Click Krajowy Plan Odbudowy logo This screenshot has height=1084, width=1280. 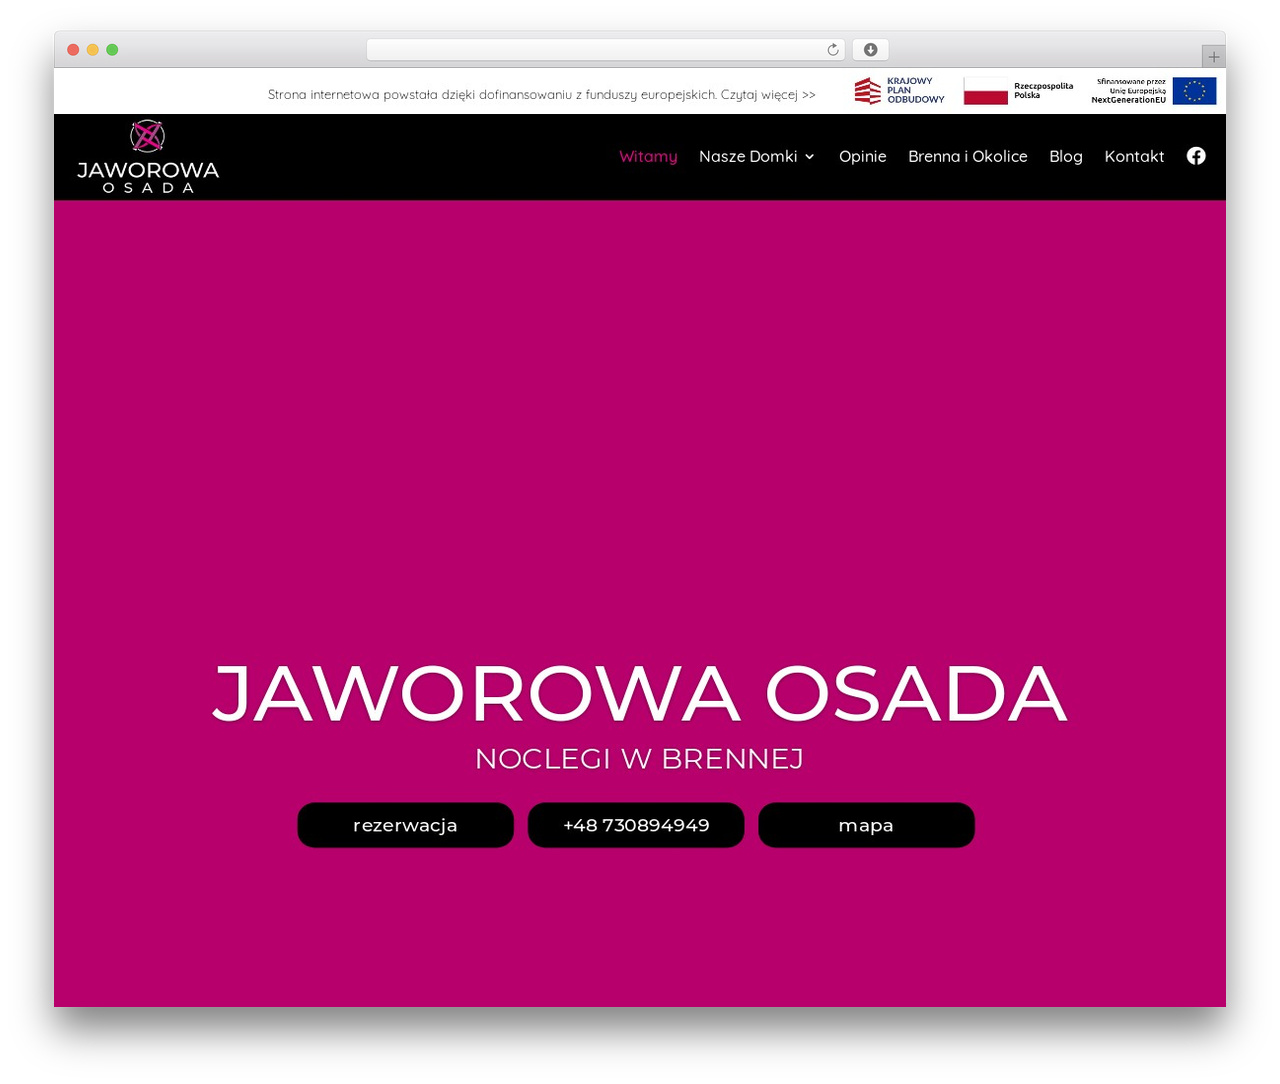coord(899,91)
